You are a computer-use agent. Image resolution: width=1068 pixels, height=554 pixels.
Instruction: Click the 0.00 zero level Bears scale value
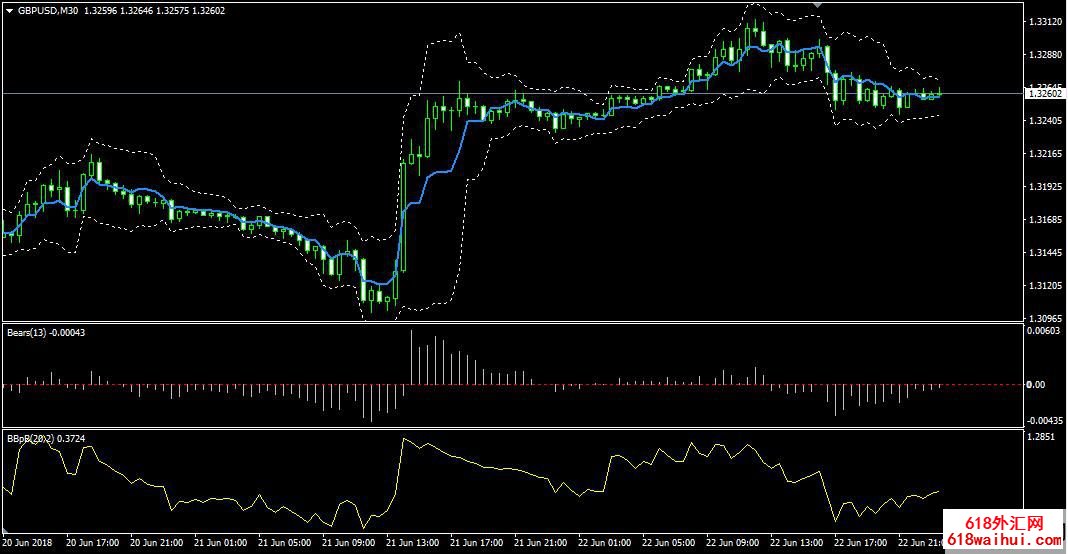[x=1035, y=385]
